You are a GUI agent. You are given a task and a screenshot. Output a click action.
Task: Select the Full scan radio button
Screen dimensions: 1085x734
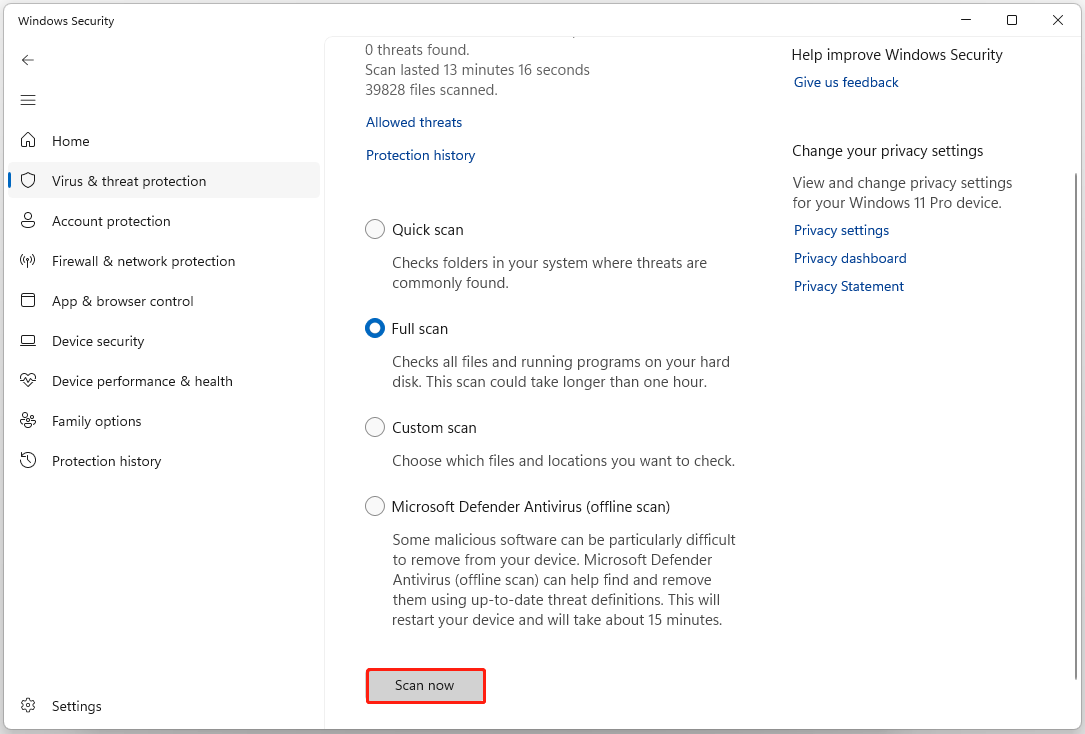pos(374,328)
